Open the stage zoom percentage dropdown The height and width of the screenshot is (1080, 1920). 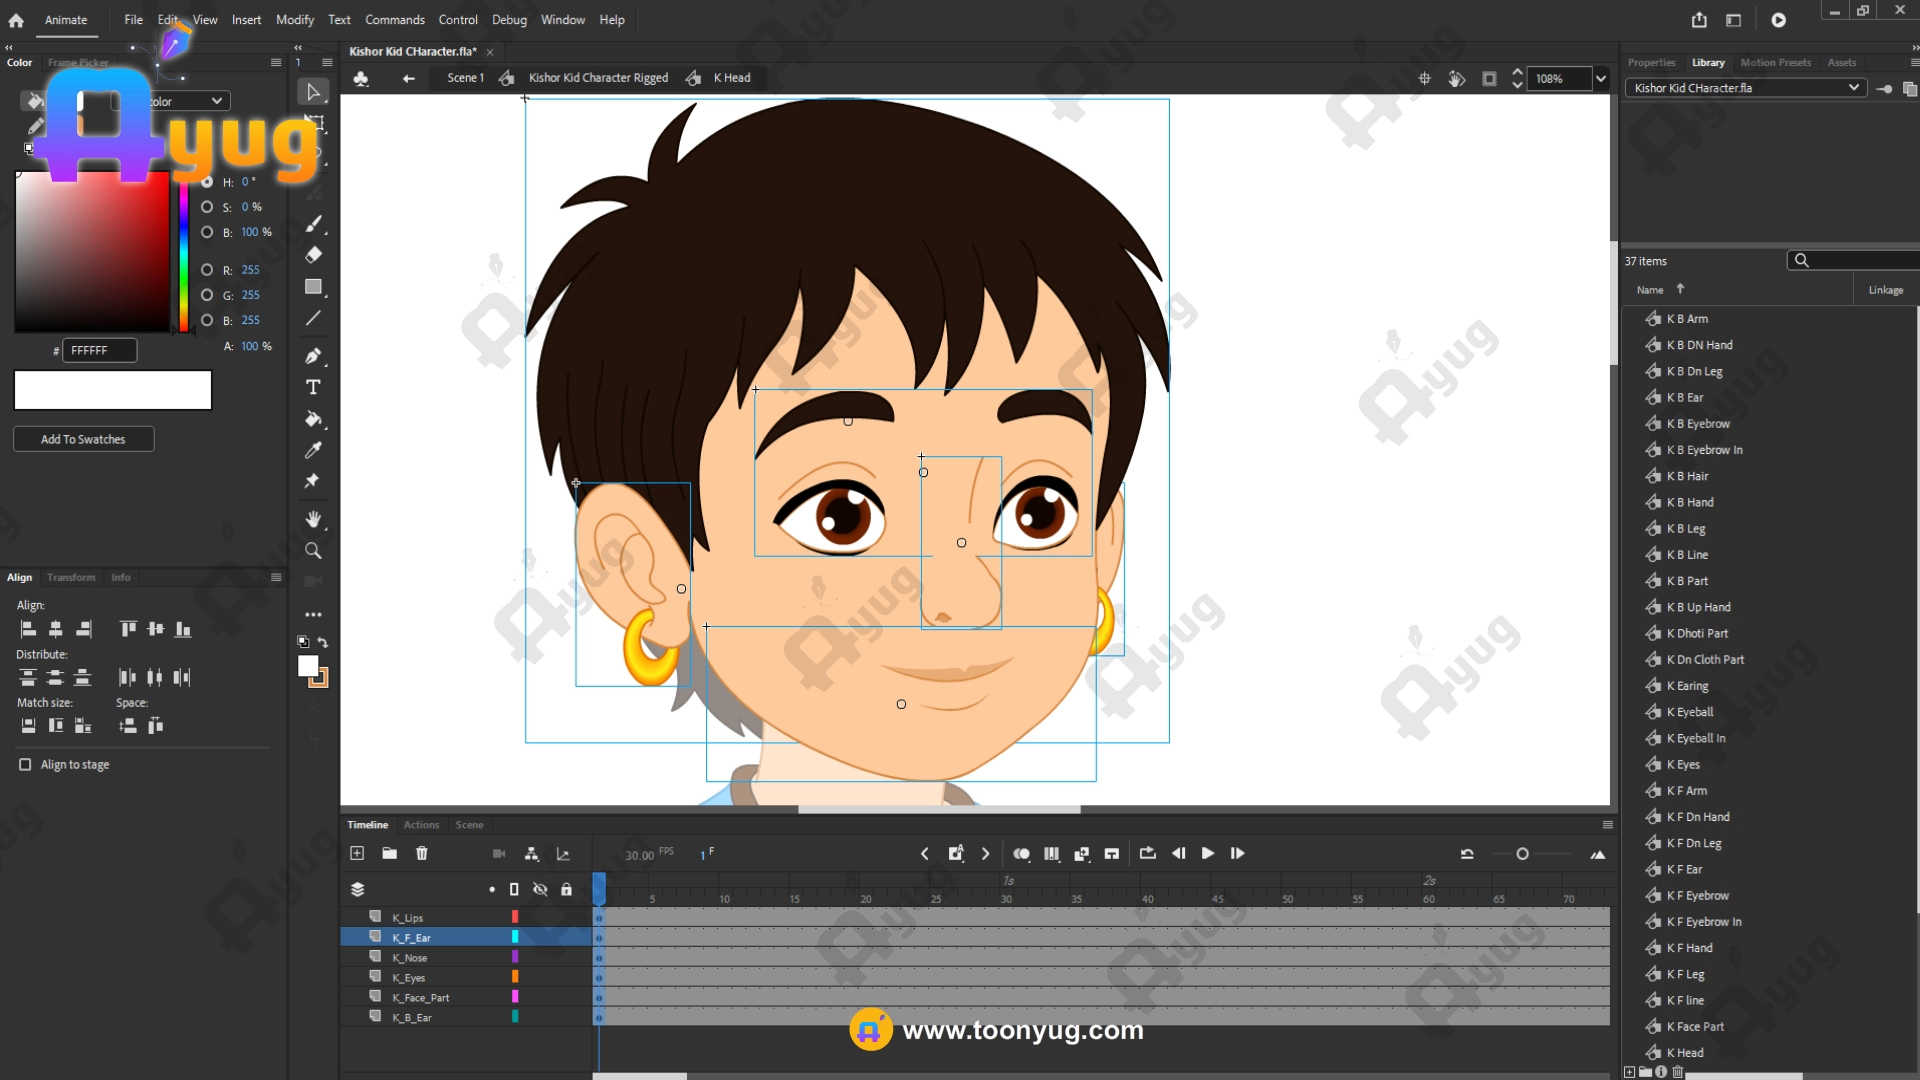tap(1601, 78)
